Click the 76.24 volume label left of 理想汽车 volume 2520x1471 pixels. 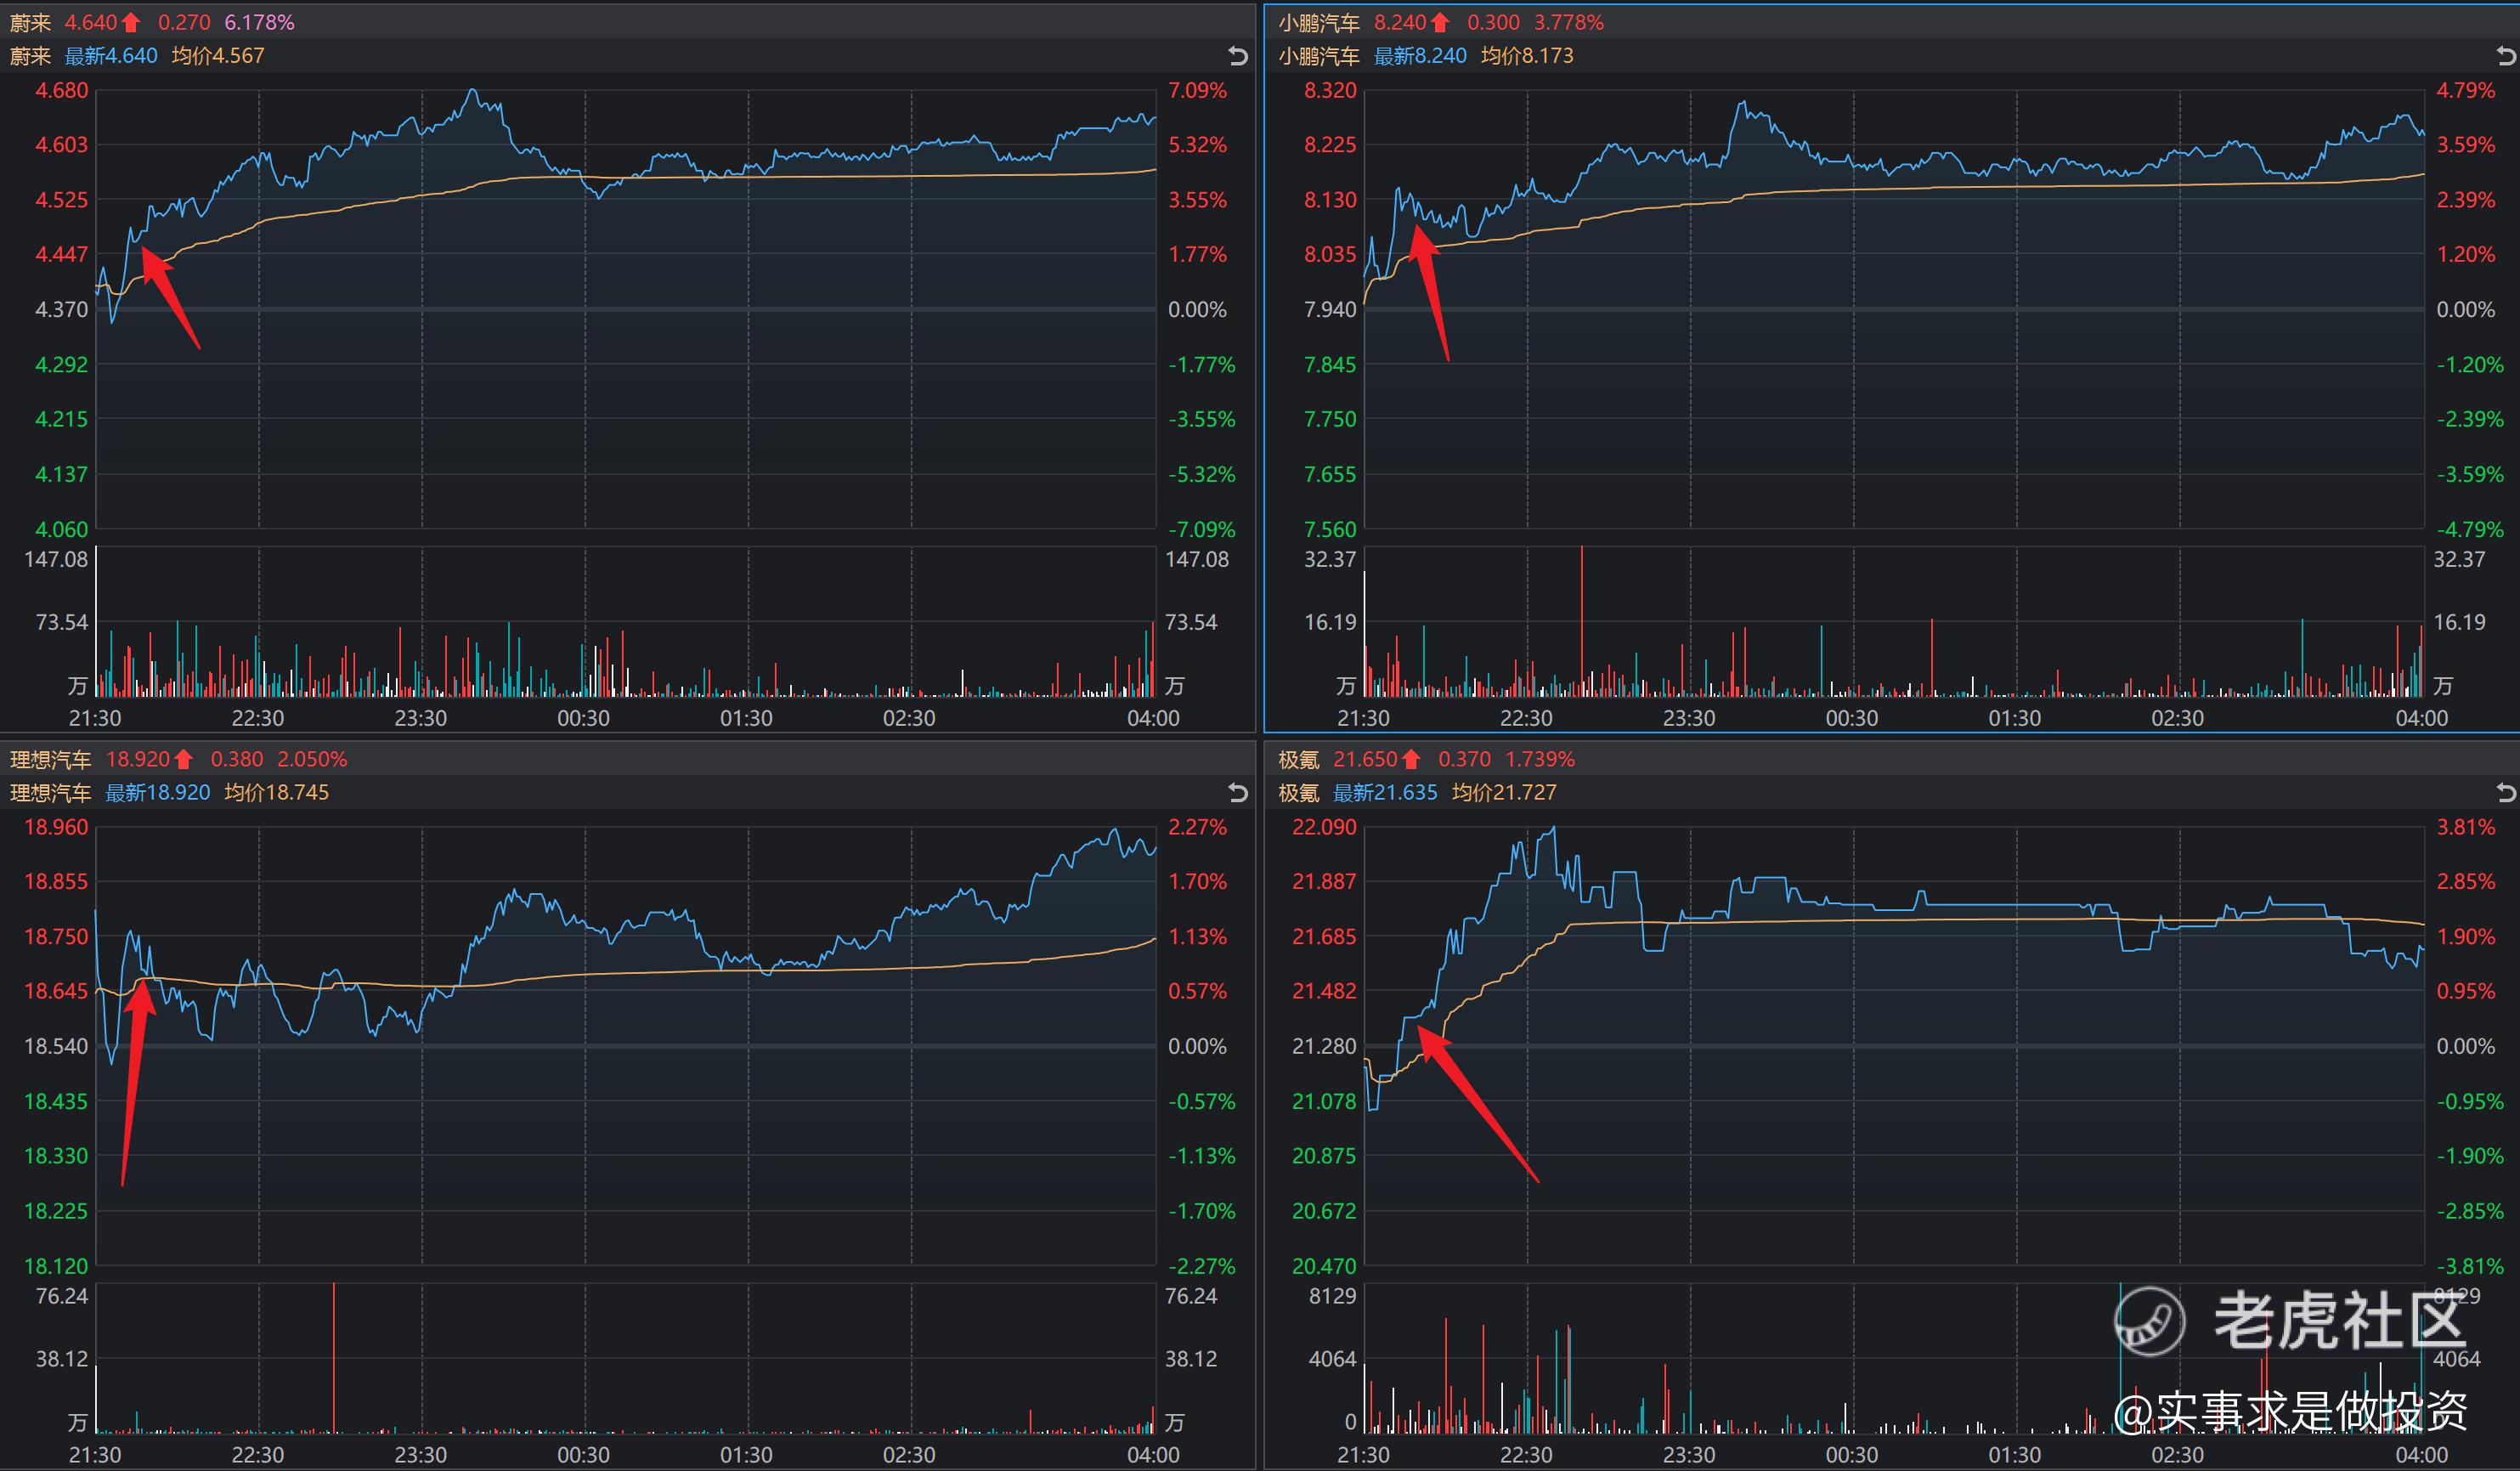[61, 1296]
